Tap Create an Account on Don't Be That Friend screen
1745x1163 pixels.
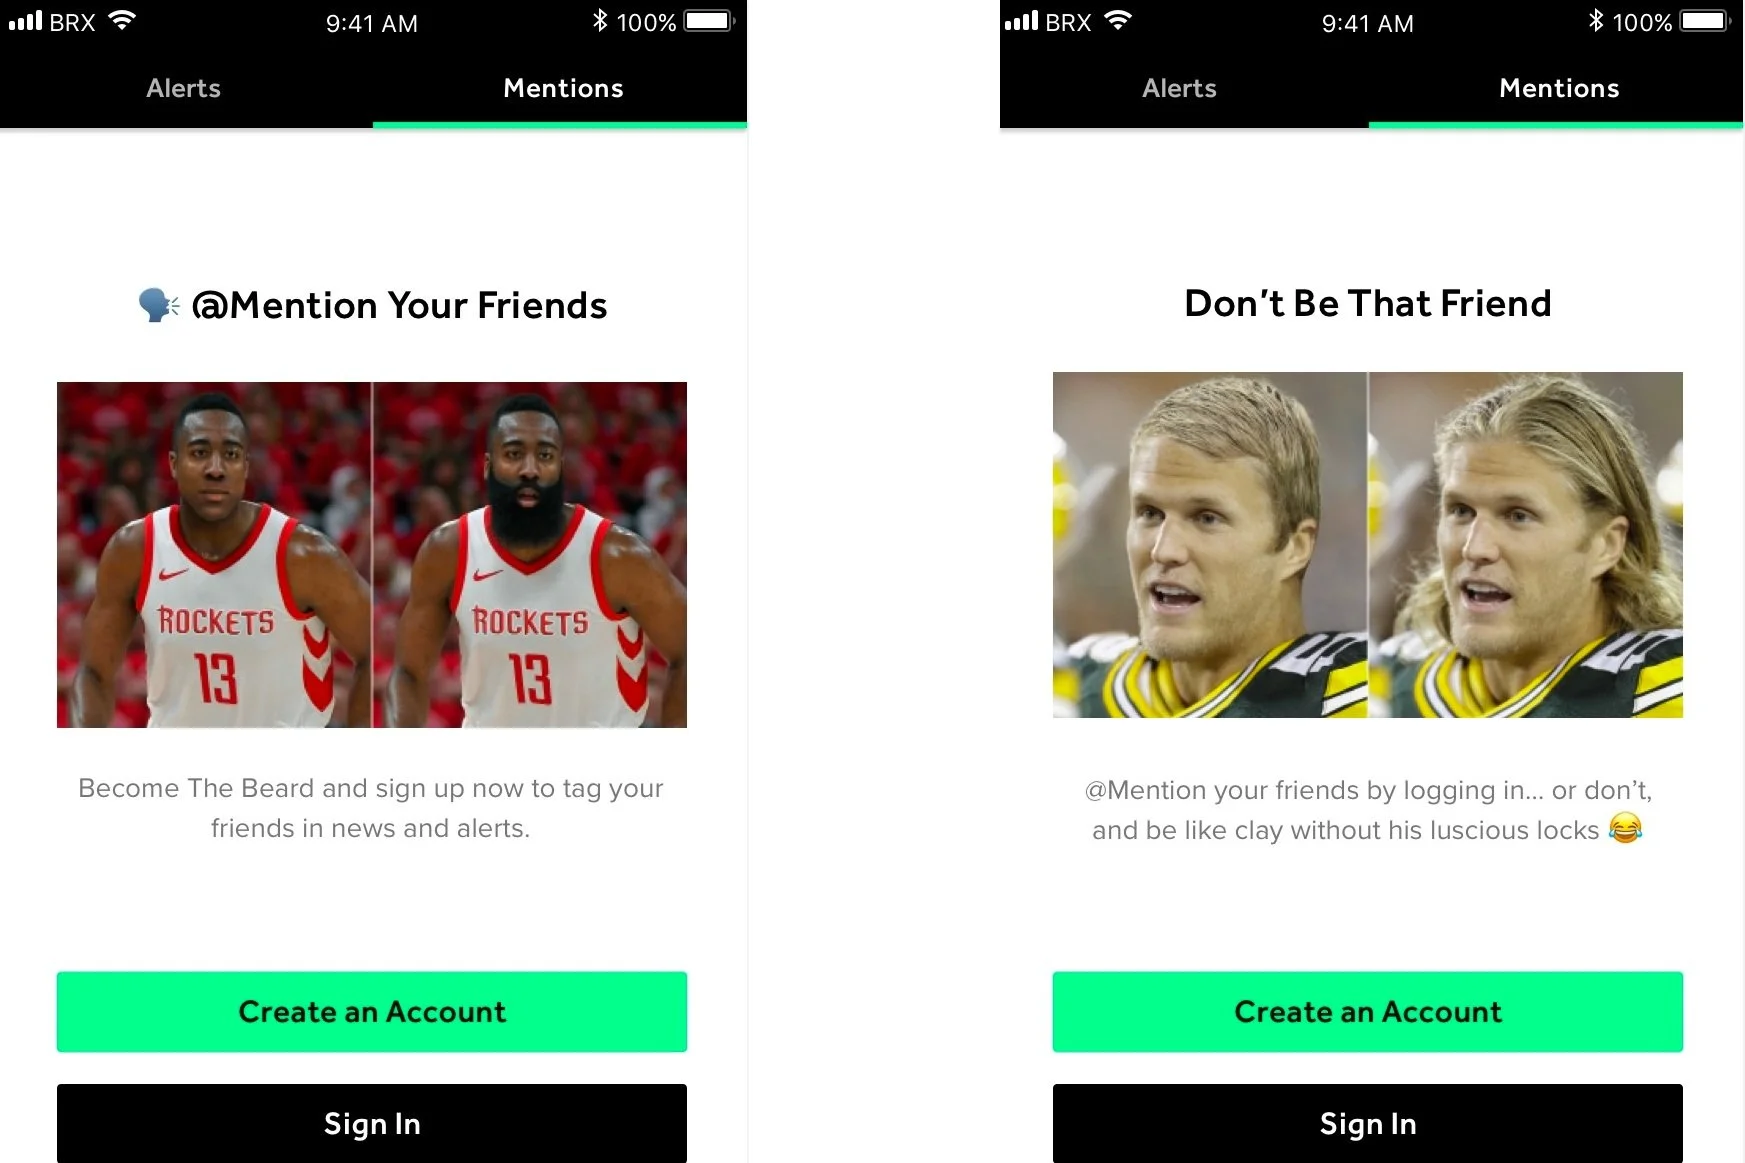tap(1368, 1011)
